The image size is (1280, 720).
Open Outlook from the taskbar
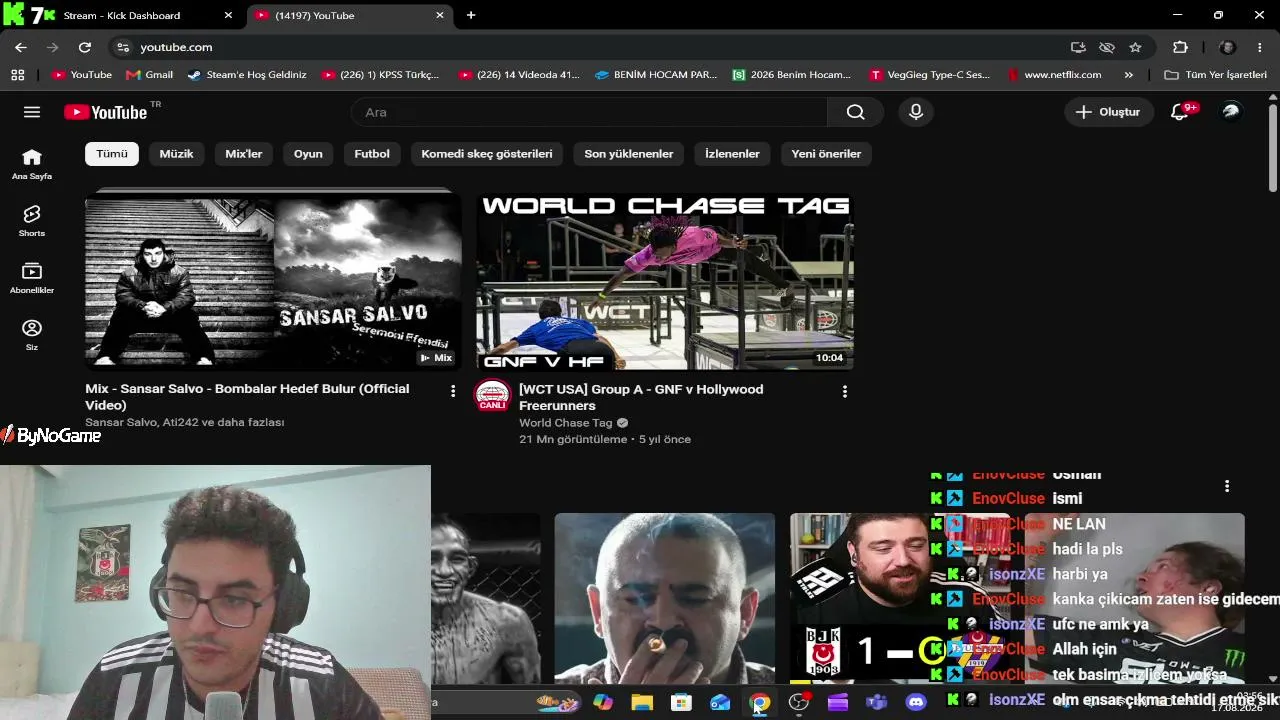(720, 703)
